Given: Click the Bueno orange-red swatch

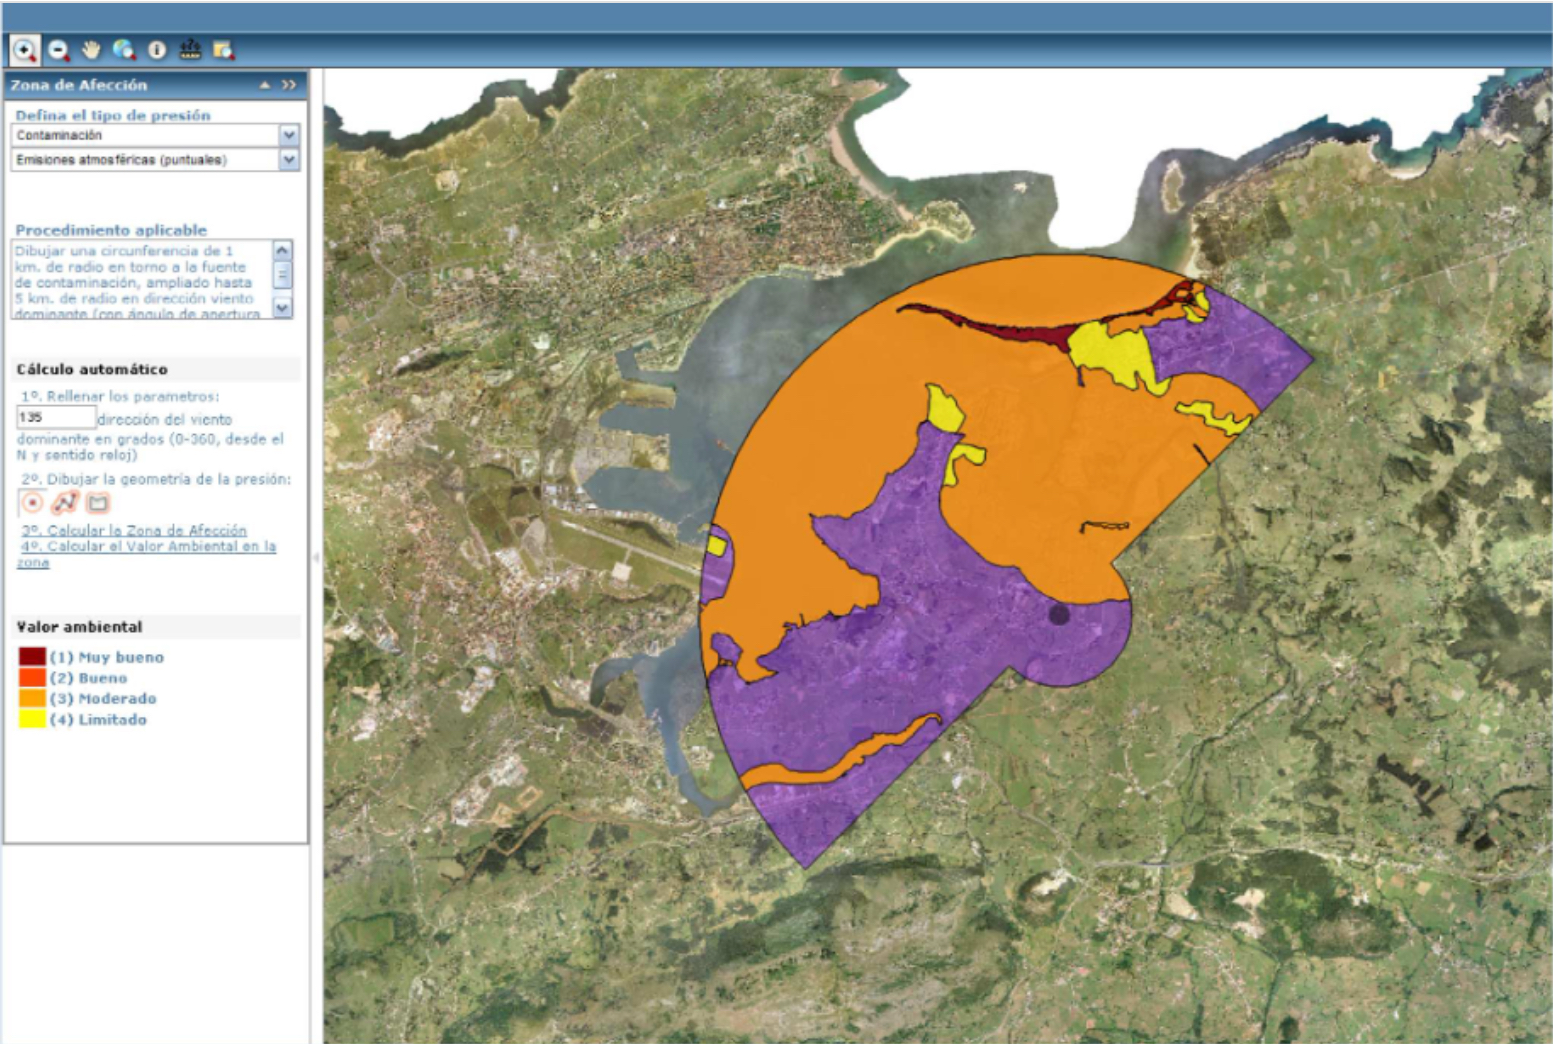Looking at the screenshot, I should [x=32, y=678].
